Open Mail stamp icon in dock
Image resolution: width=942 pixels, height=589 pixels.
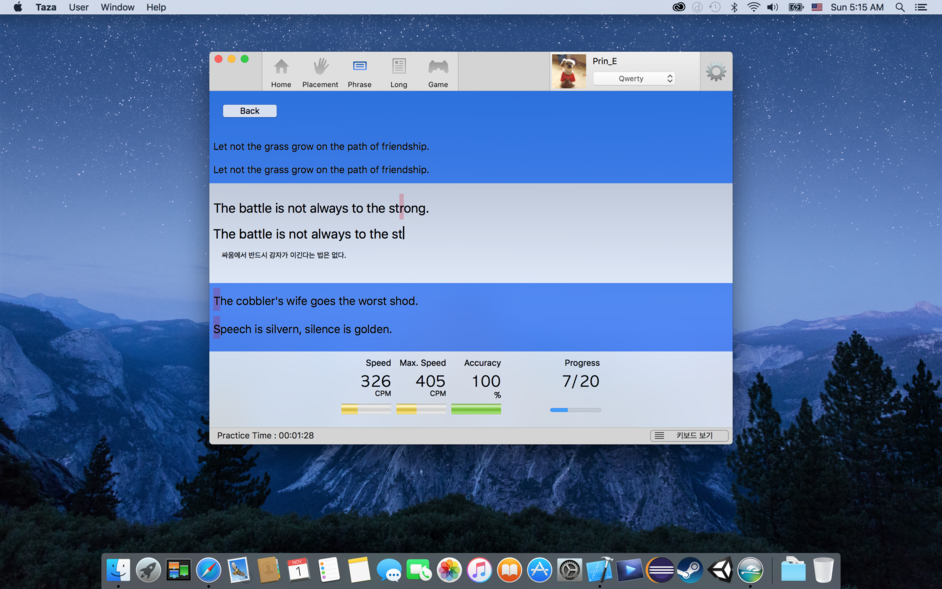coord(239,570)
